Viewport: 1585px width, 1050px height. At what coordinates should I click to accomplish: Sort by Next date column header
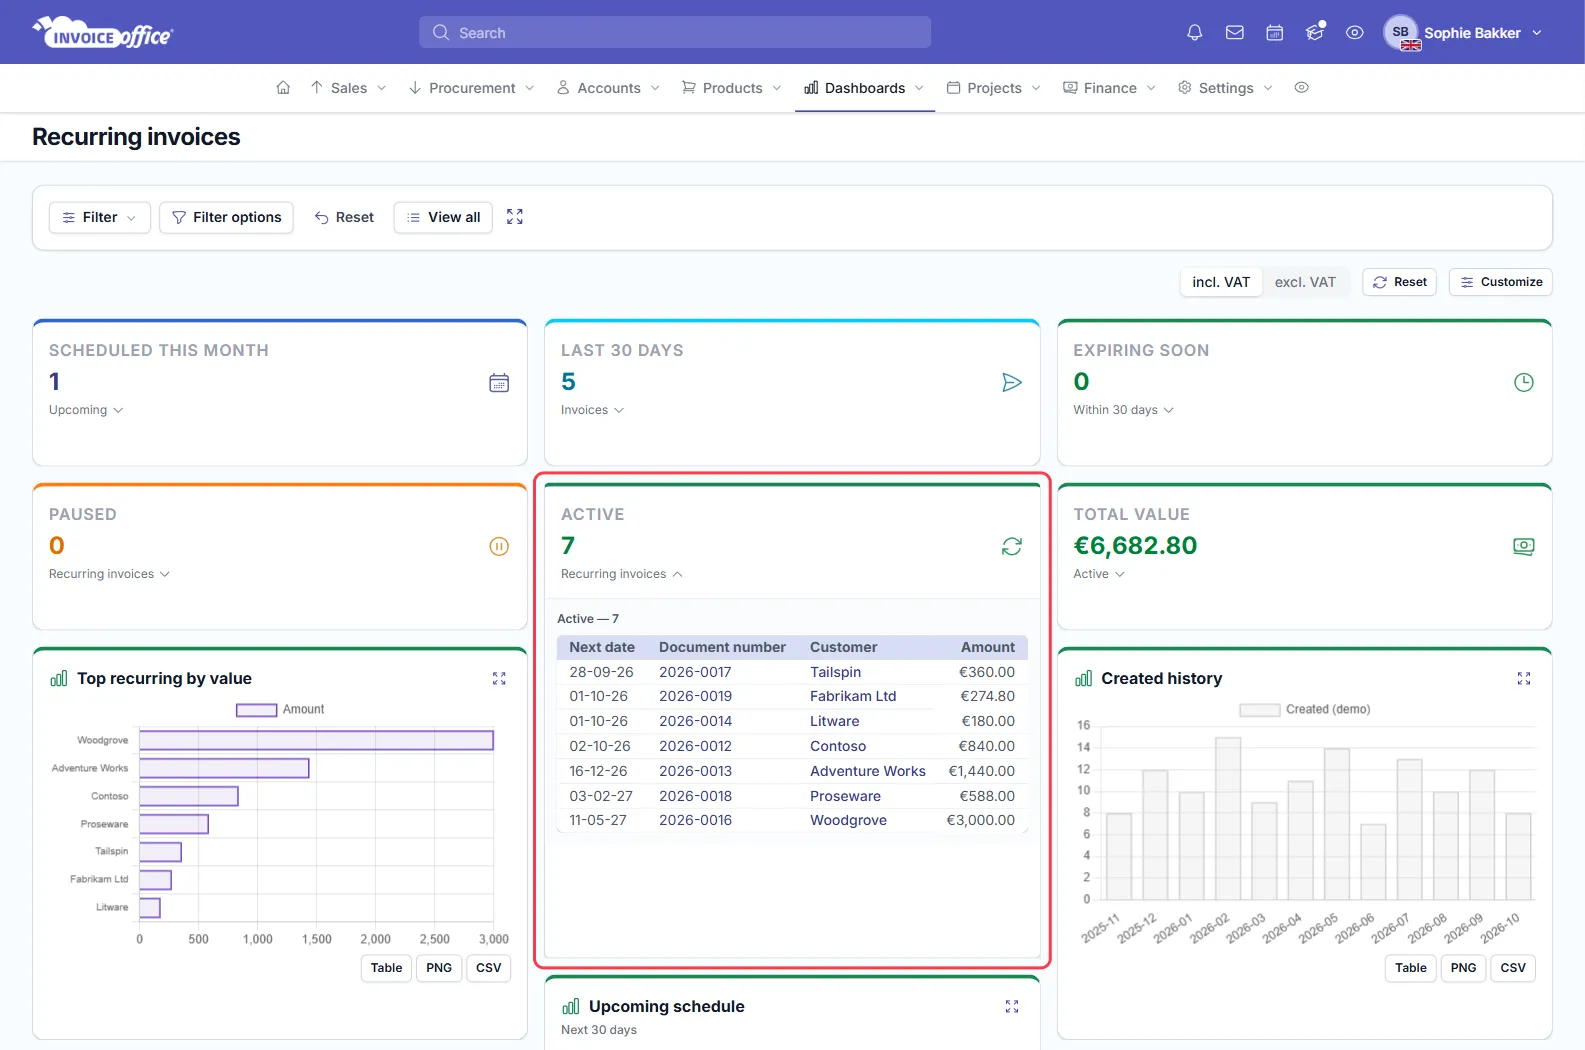(x=602, y=647)
